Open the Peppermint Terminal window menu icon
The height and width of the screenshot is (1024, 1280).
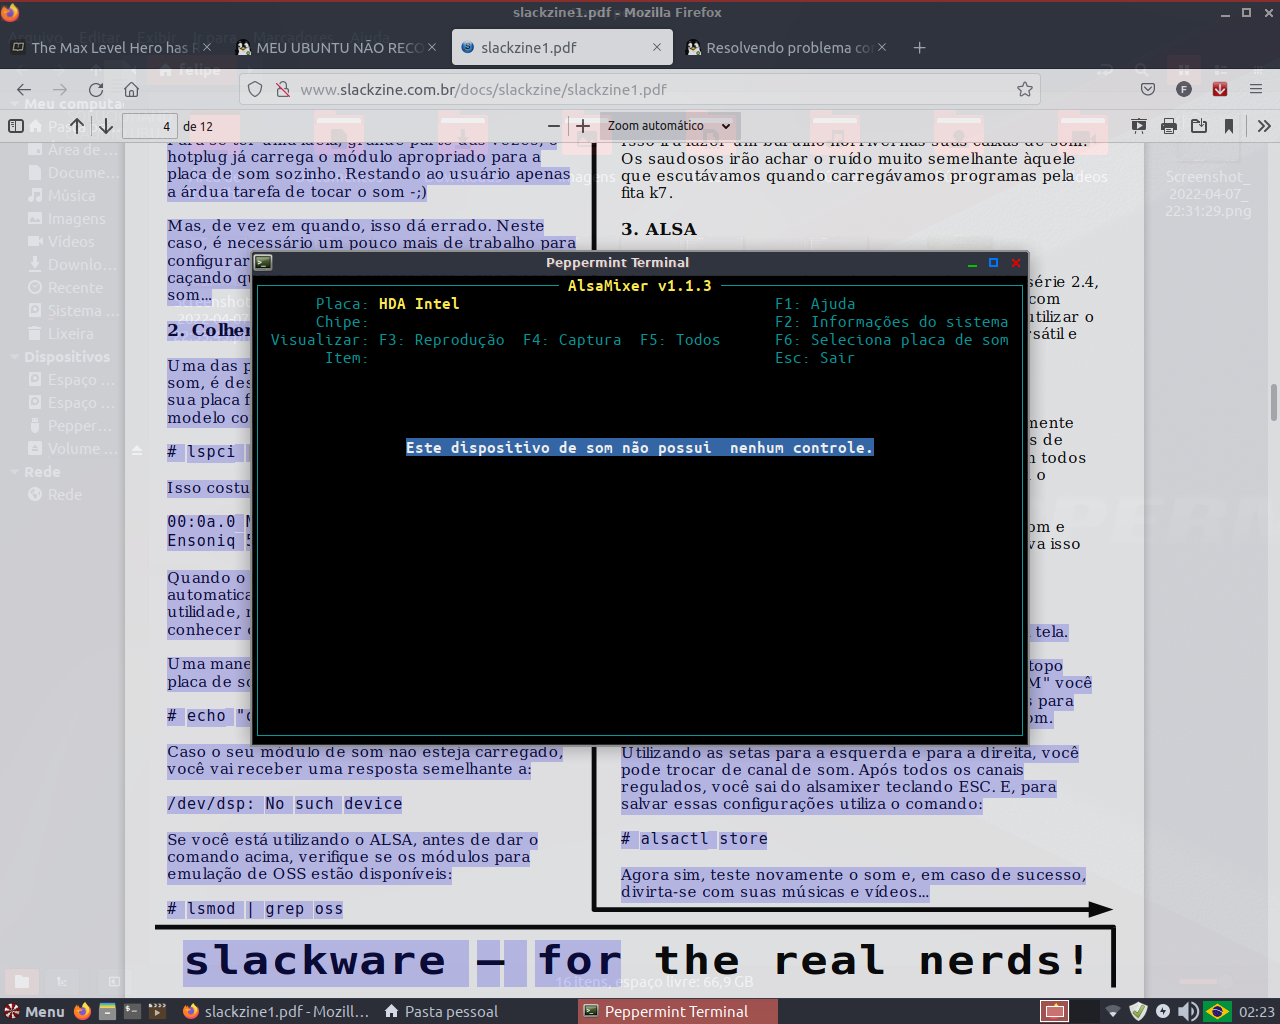263,262
